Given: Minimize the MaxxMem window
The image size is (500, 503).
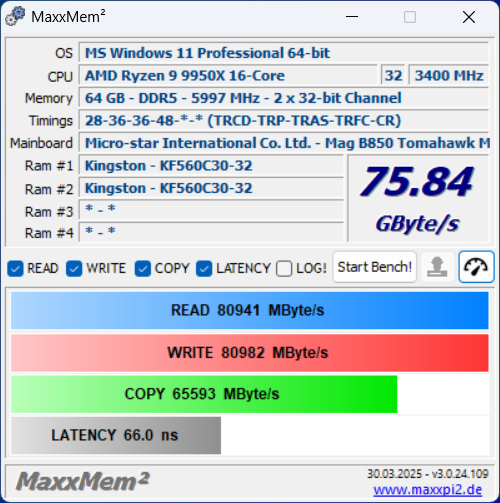Looking at the screenshot, I should (x=352, y=17).
